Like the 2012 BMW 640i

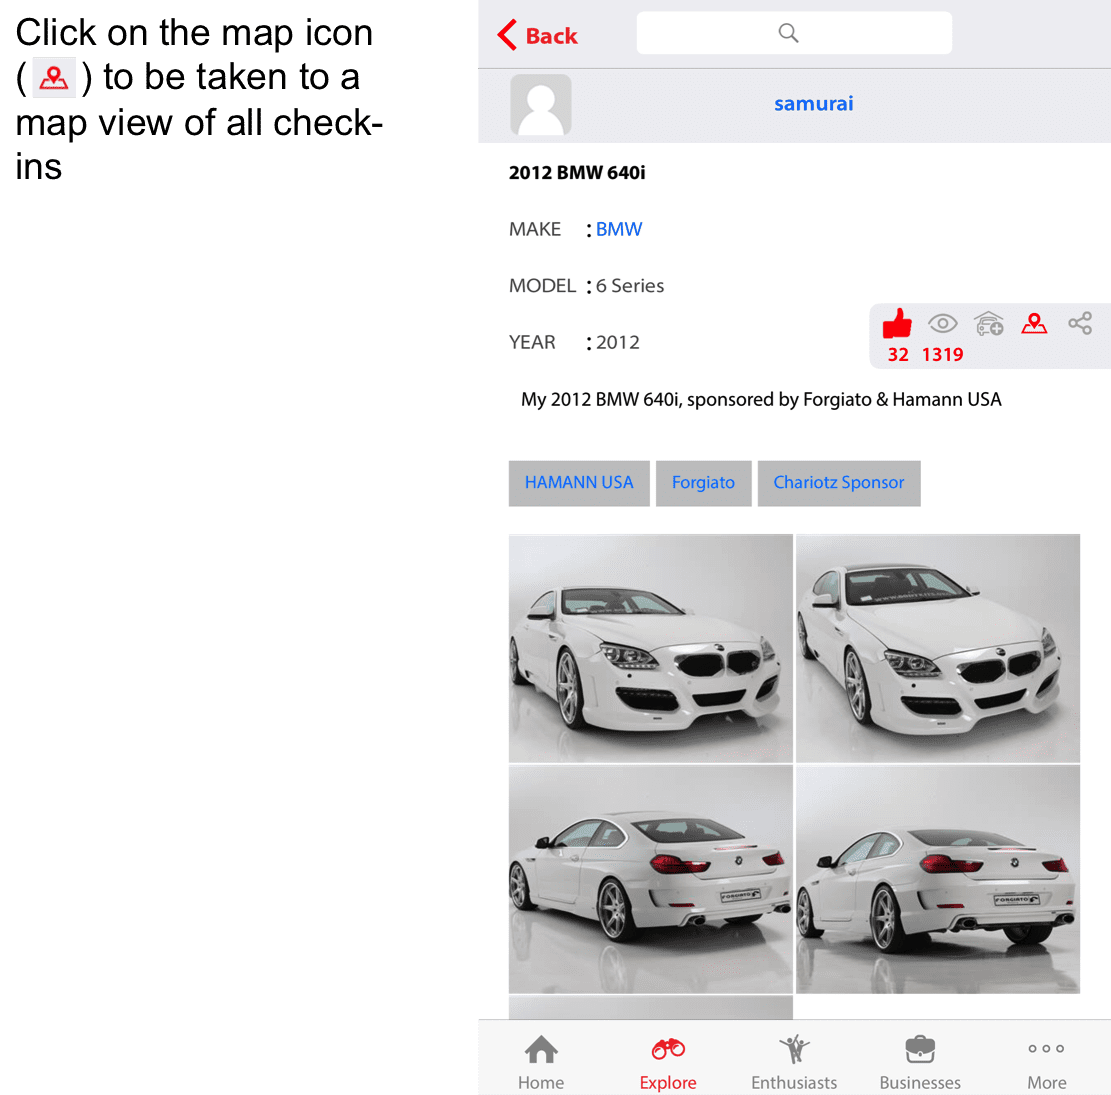(x=897, y=323)
